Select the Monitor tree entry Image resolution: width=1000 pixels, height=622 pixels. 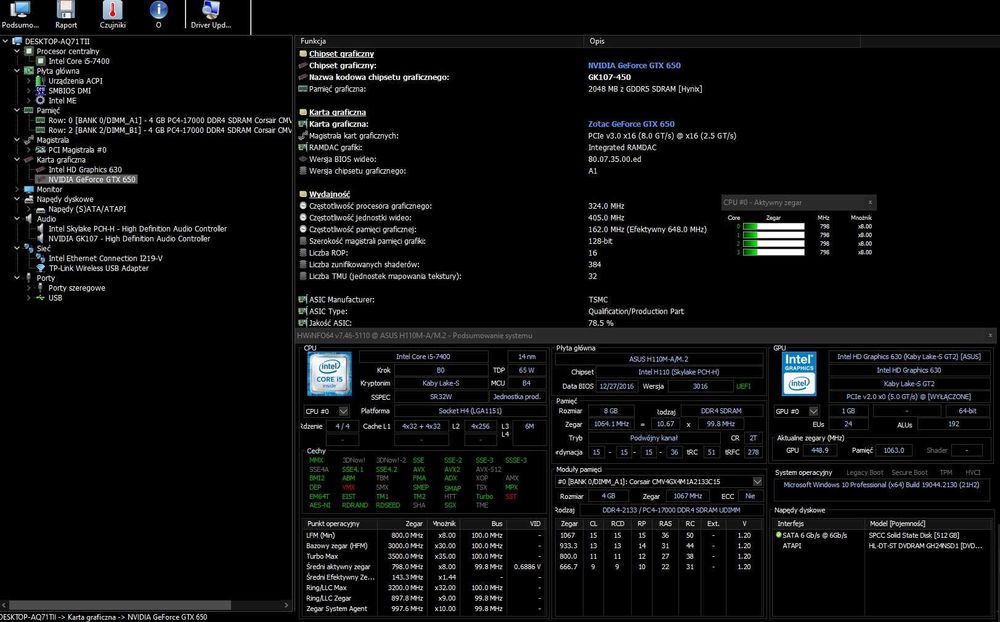click(x=49, y=189)
